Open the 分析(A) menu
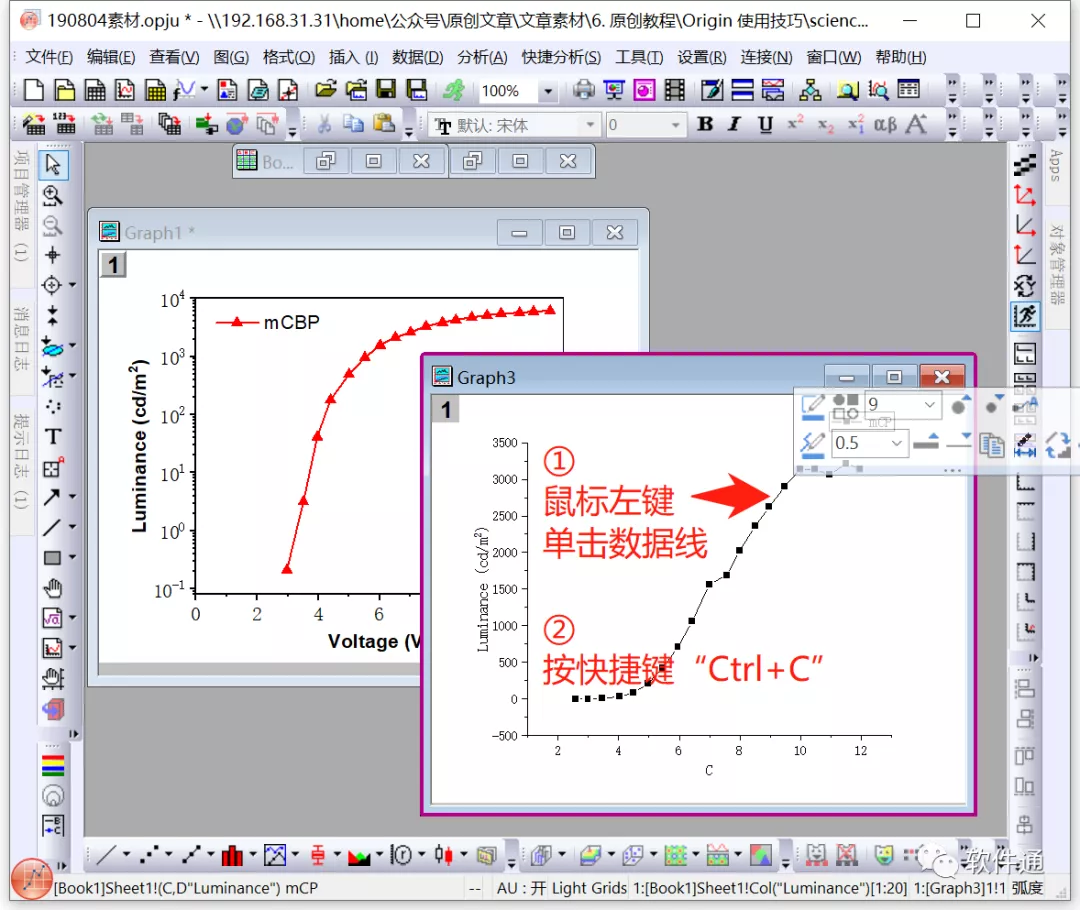Image resolution: width=1080 pixels, height=910 pixels. [482, 57]
